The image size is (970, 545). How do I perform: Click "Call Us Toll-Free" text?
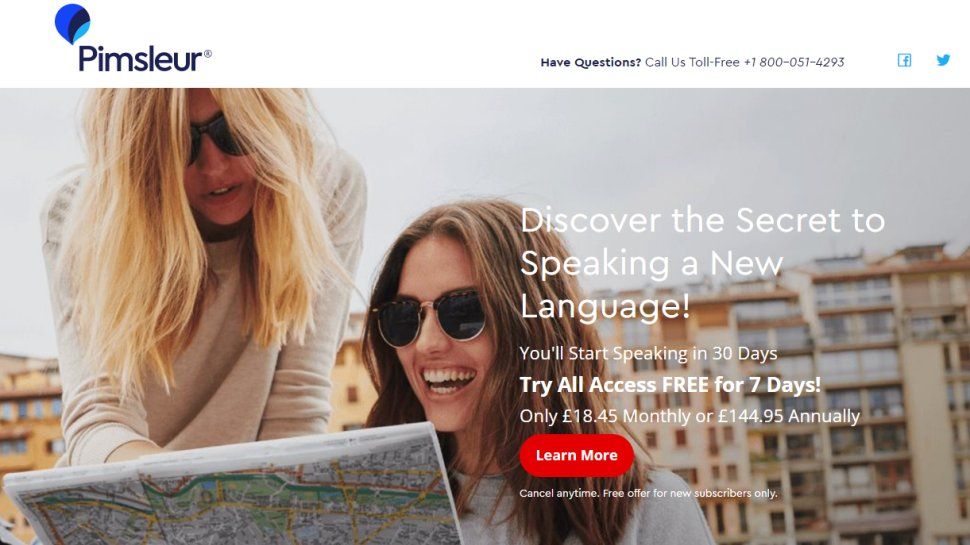coord(692,62)
